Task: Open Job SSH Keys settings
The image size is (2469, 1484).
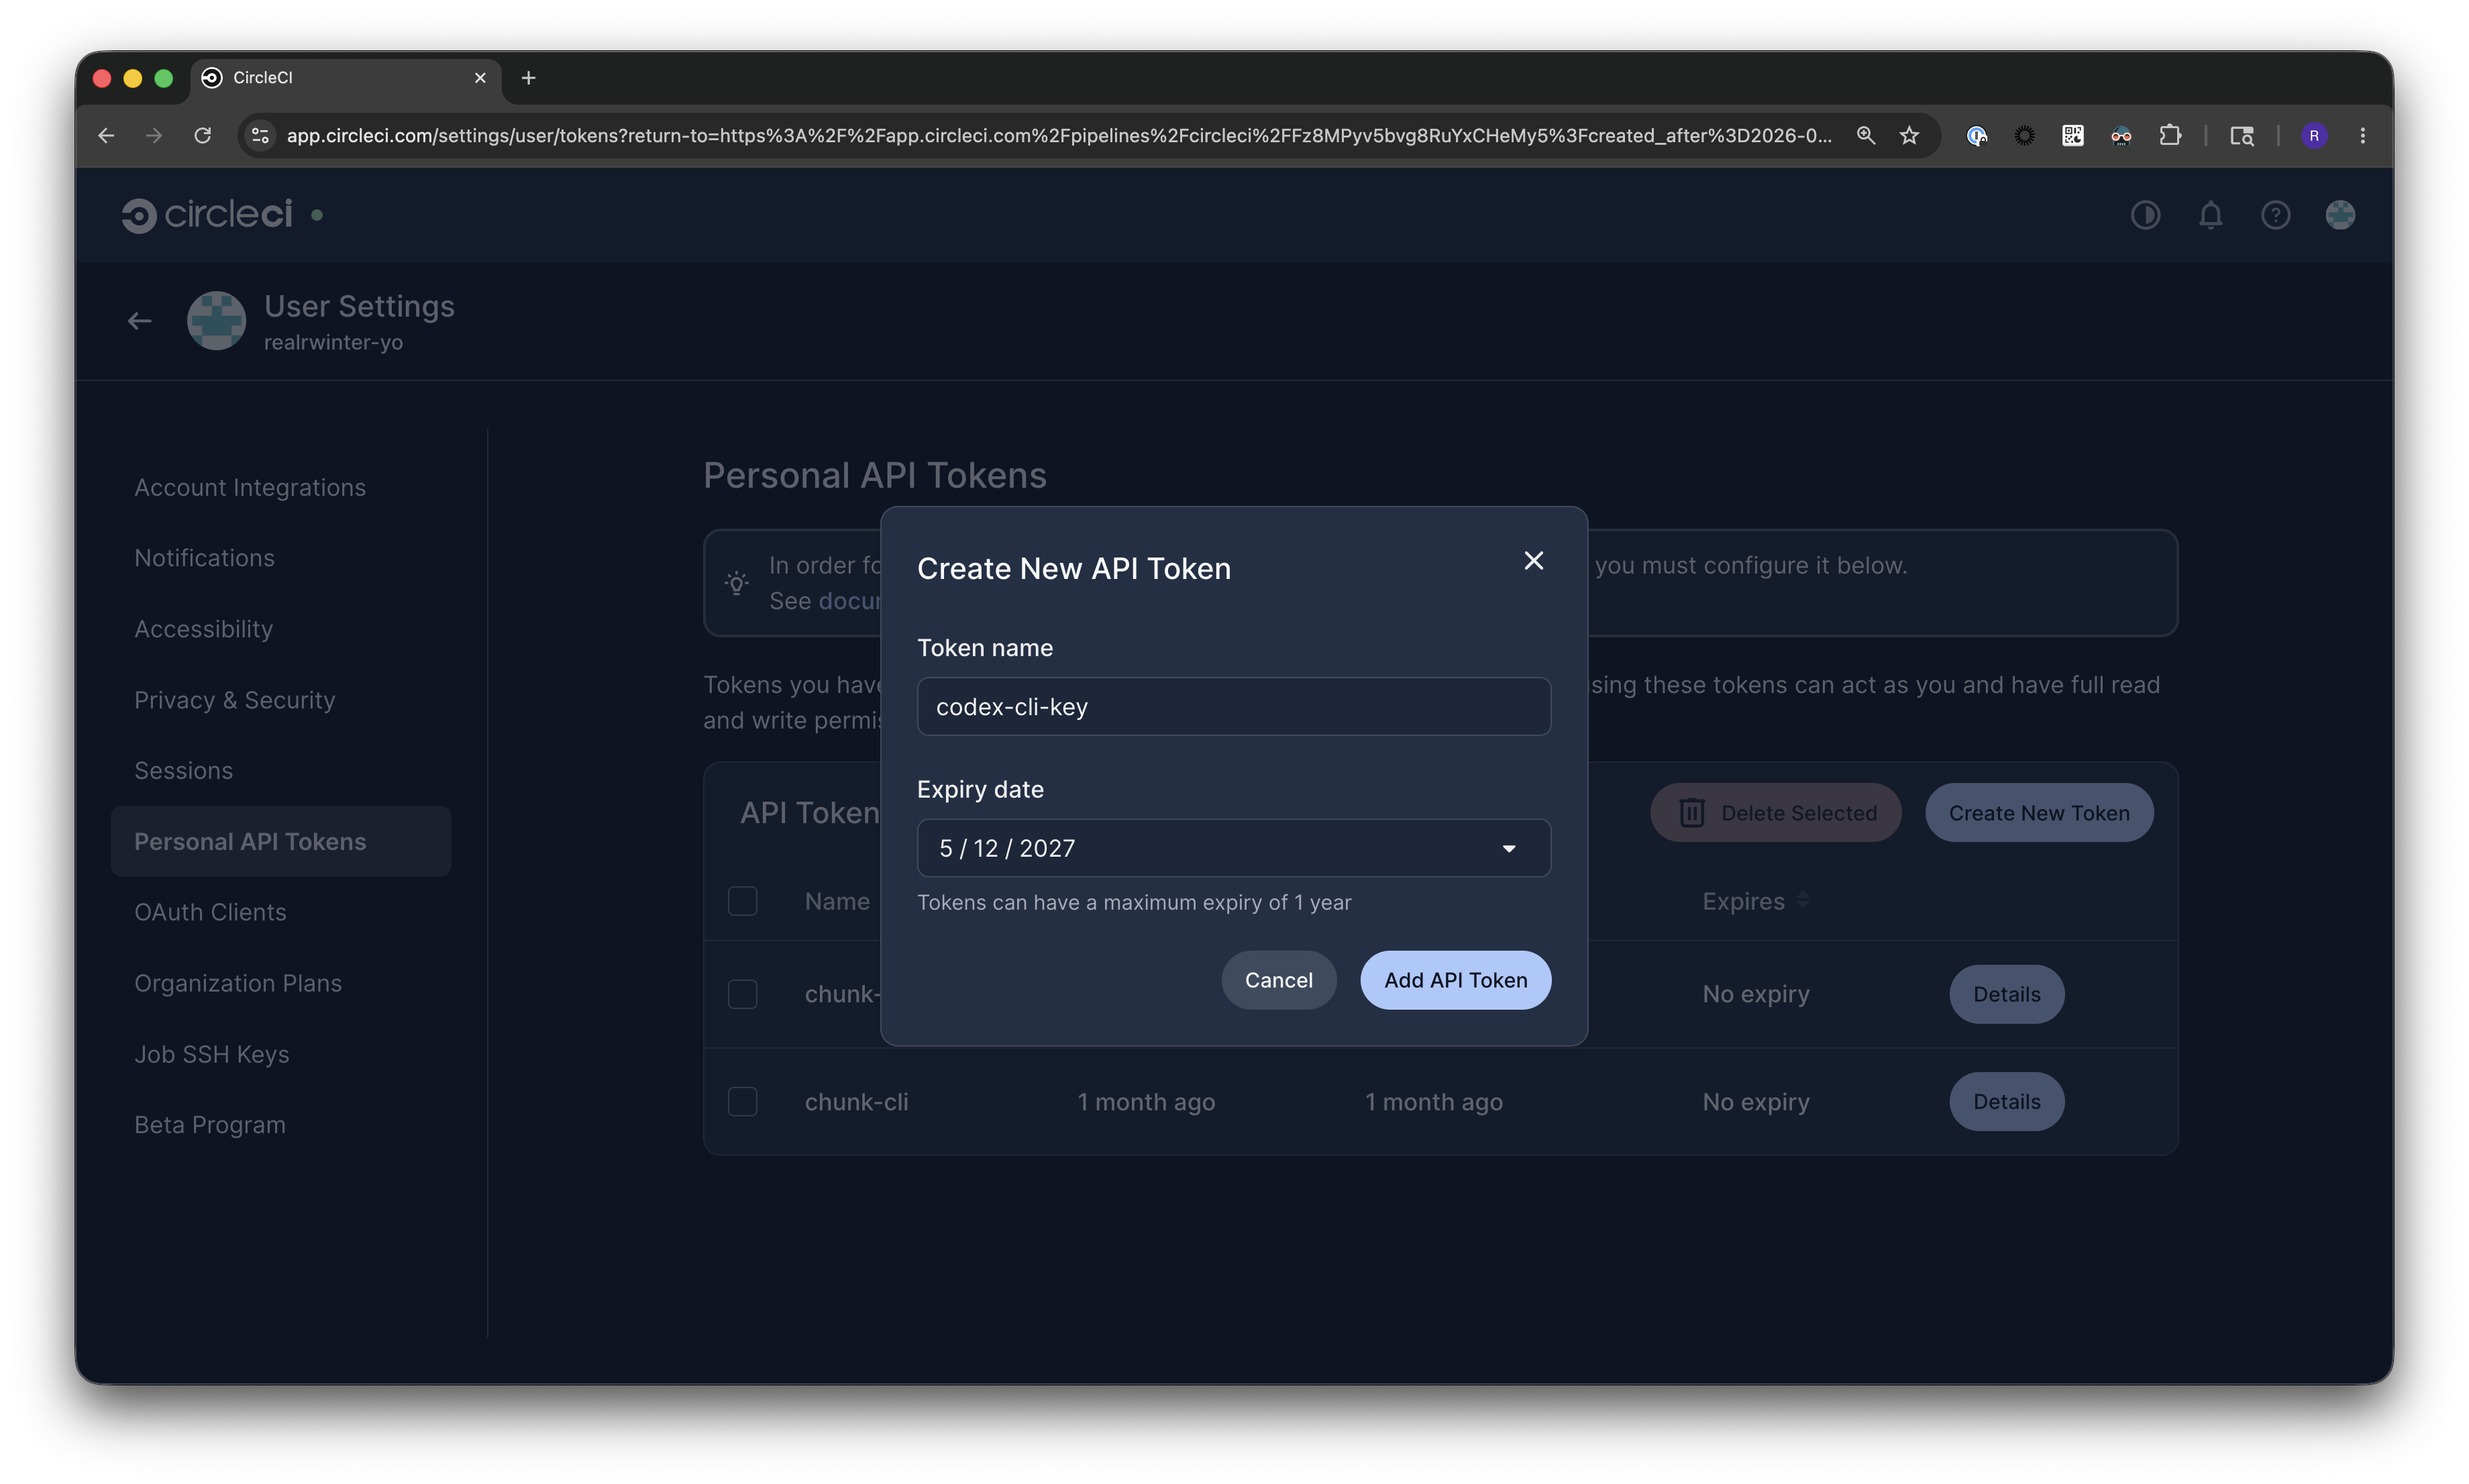Action: (x=211, y=1054)
